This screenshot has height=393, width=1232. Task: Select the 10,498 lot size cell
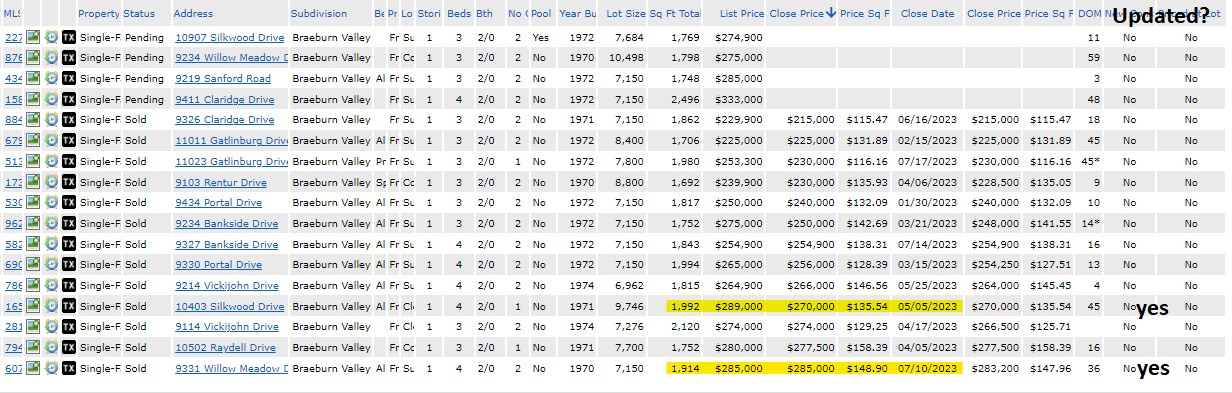click(x=626, y=58)
